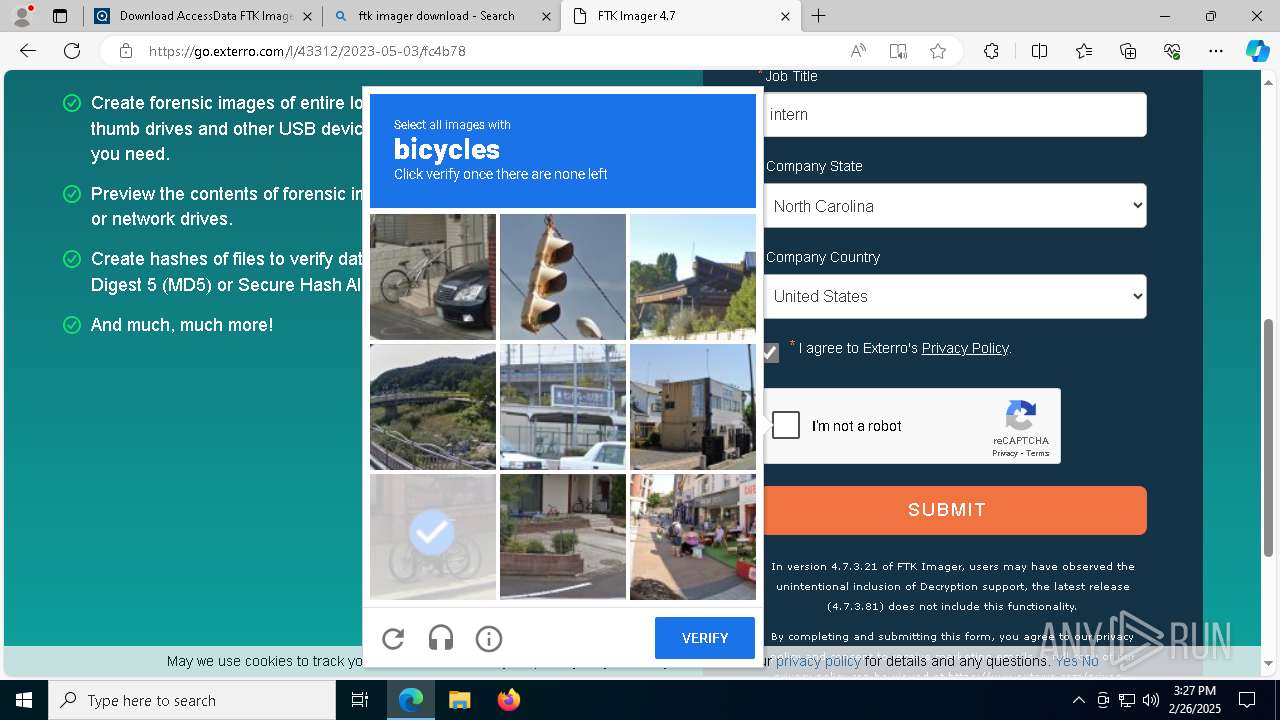The image size is (1280, 720).
Task: Select the rooftop against blue sky tile
Action: tap(693, 277)
